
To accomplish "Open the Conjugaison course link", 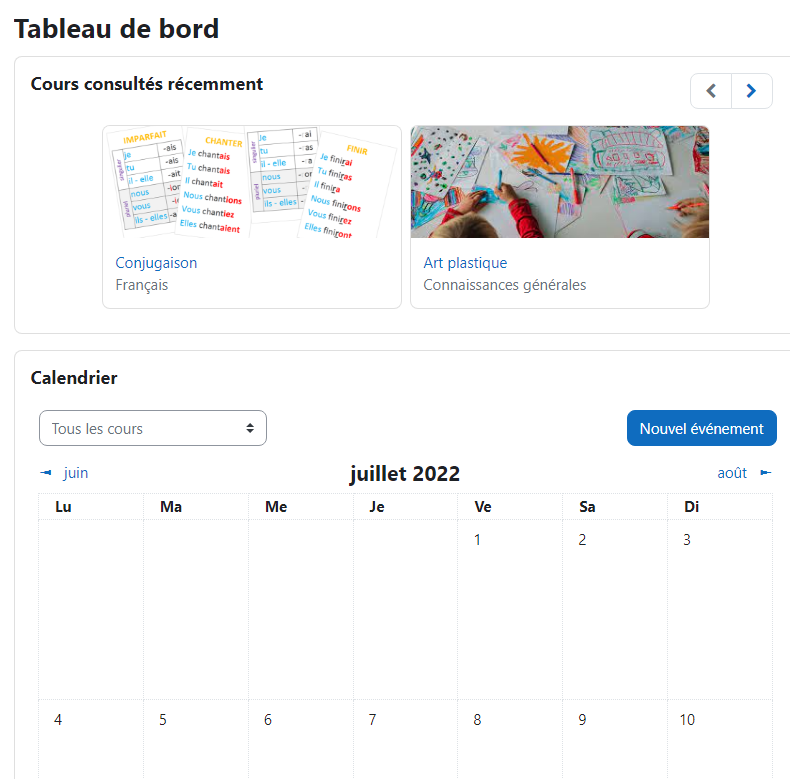I will coord(156,263).
